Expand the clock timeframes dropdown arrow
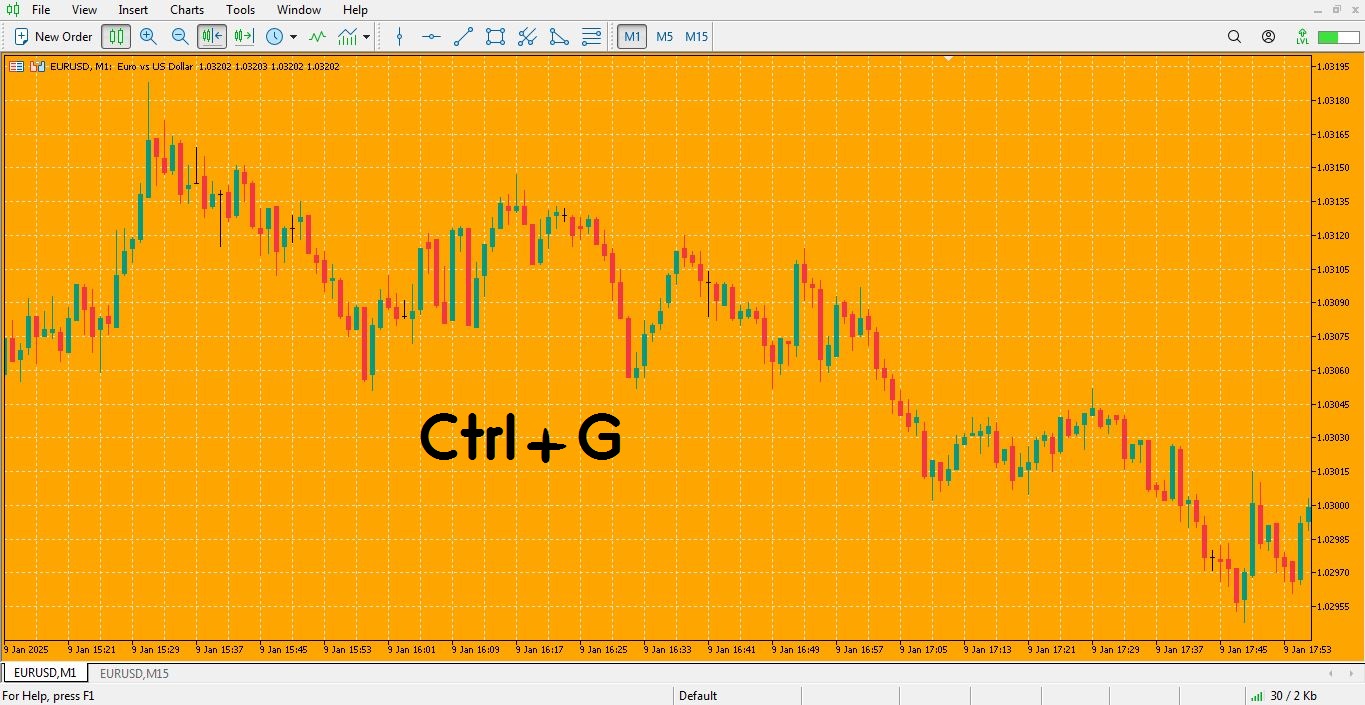 (x=293, y=37)
